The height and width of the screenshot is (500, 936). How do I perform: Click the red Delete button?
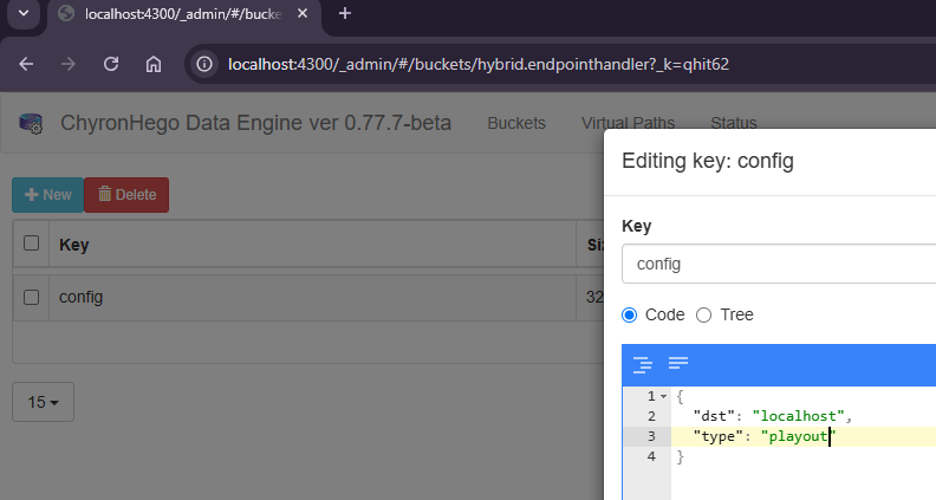point(126,195)
